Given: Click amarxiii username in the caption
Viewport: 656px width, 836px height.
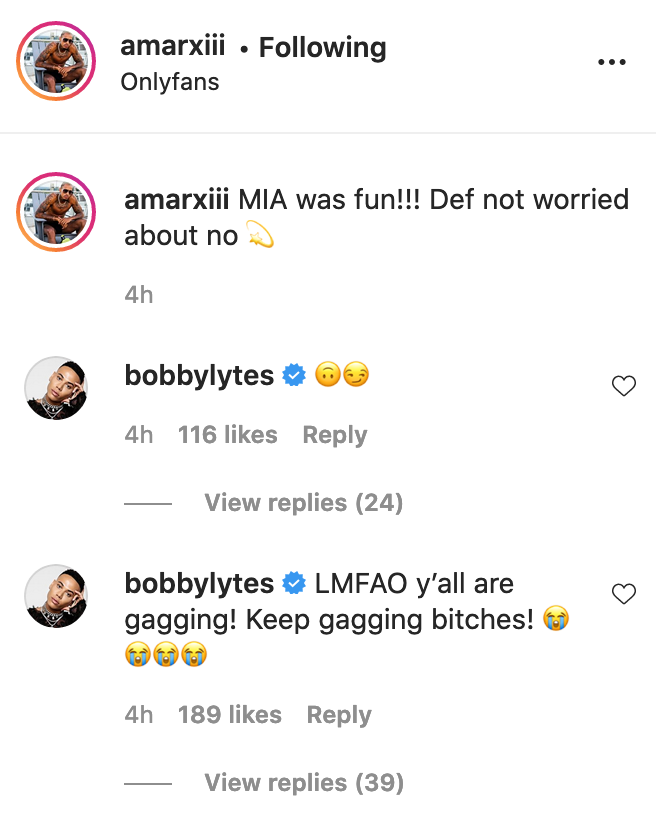Looking at the screenshot, I should [x=176, y=199].
